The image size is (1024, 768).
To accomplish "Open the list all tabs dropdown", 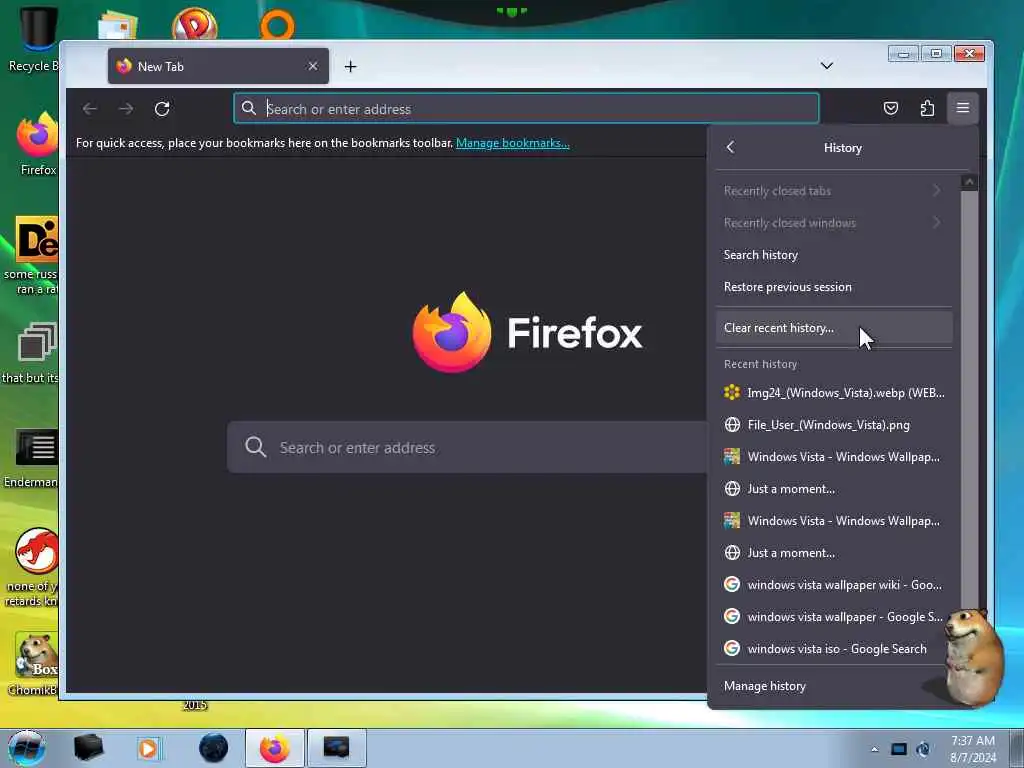I will point(827,66).
